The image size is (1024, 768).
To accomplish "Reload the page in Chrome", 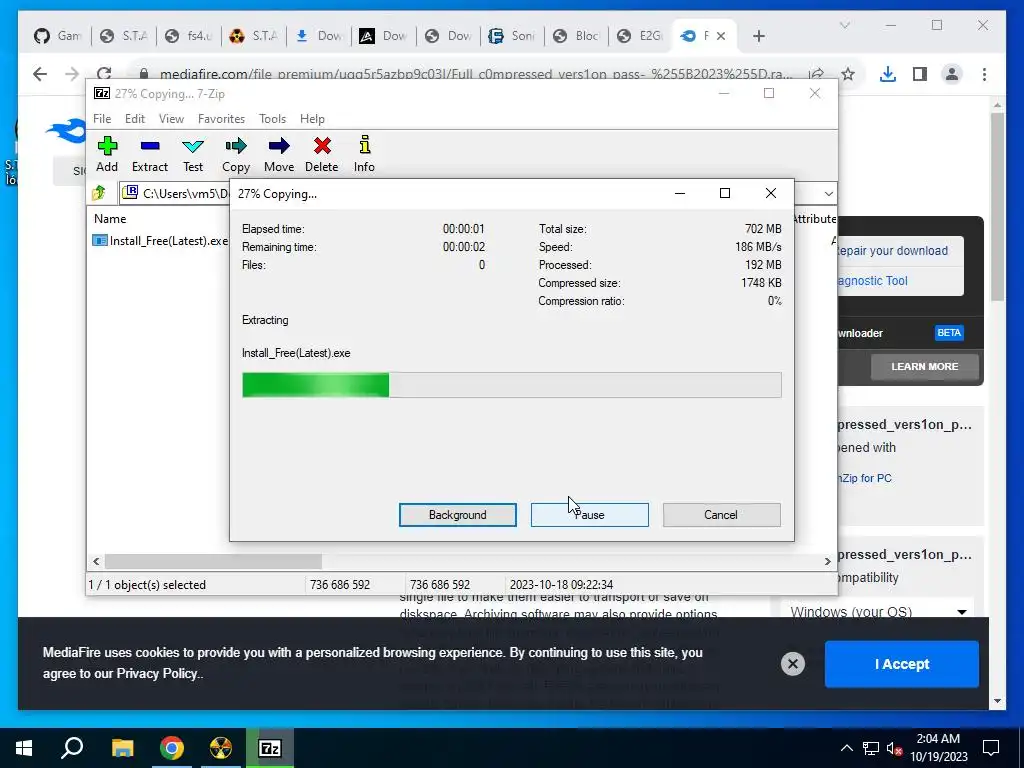I will 104,74.
